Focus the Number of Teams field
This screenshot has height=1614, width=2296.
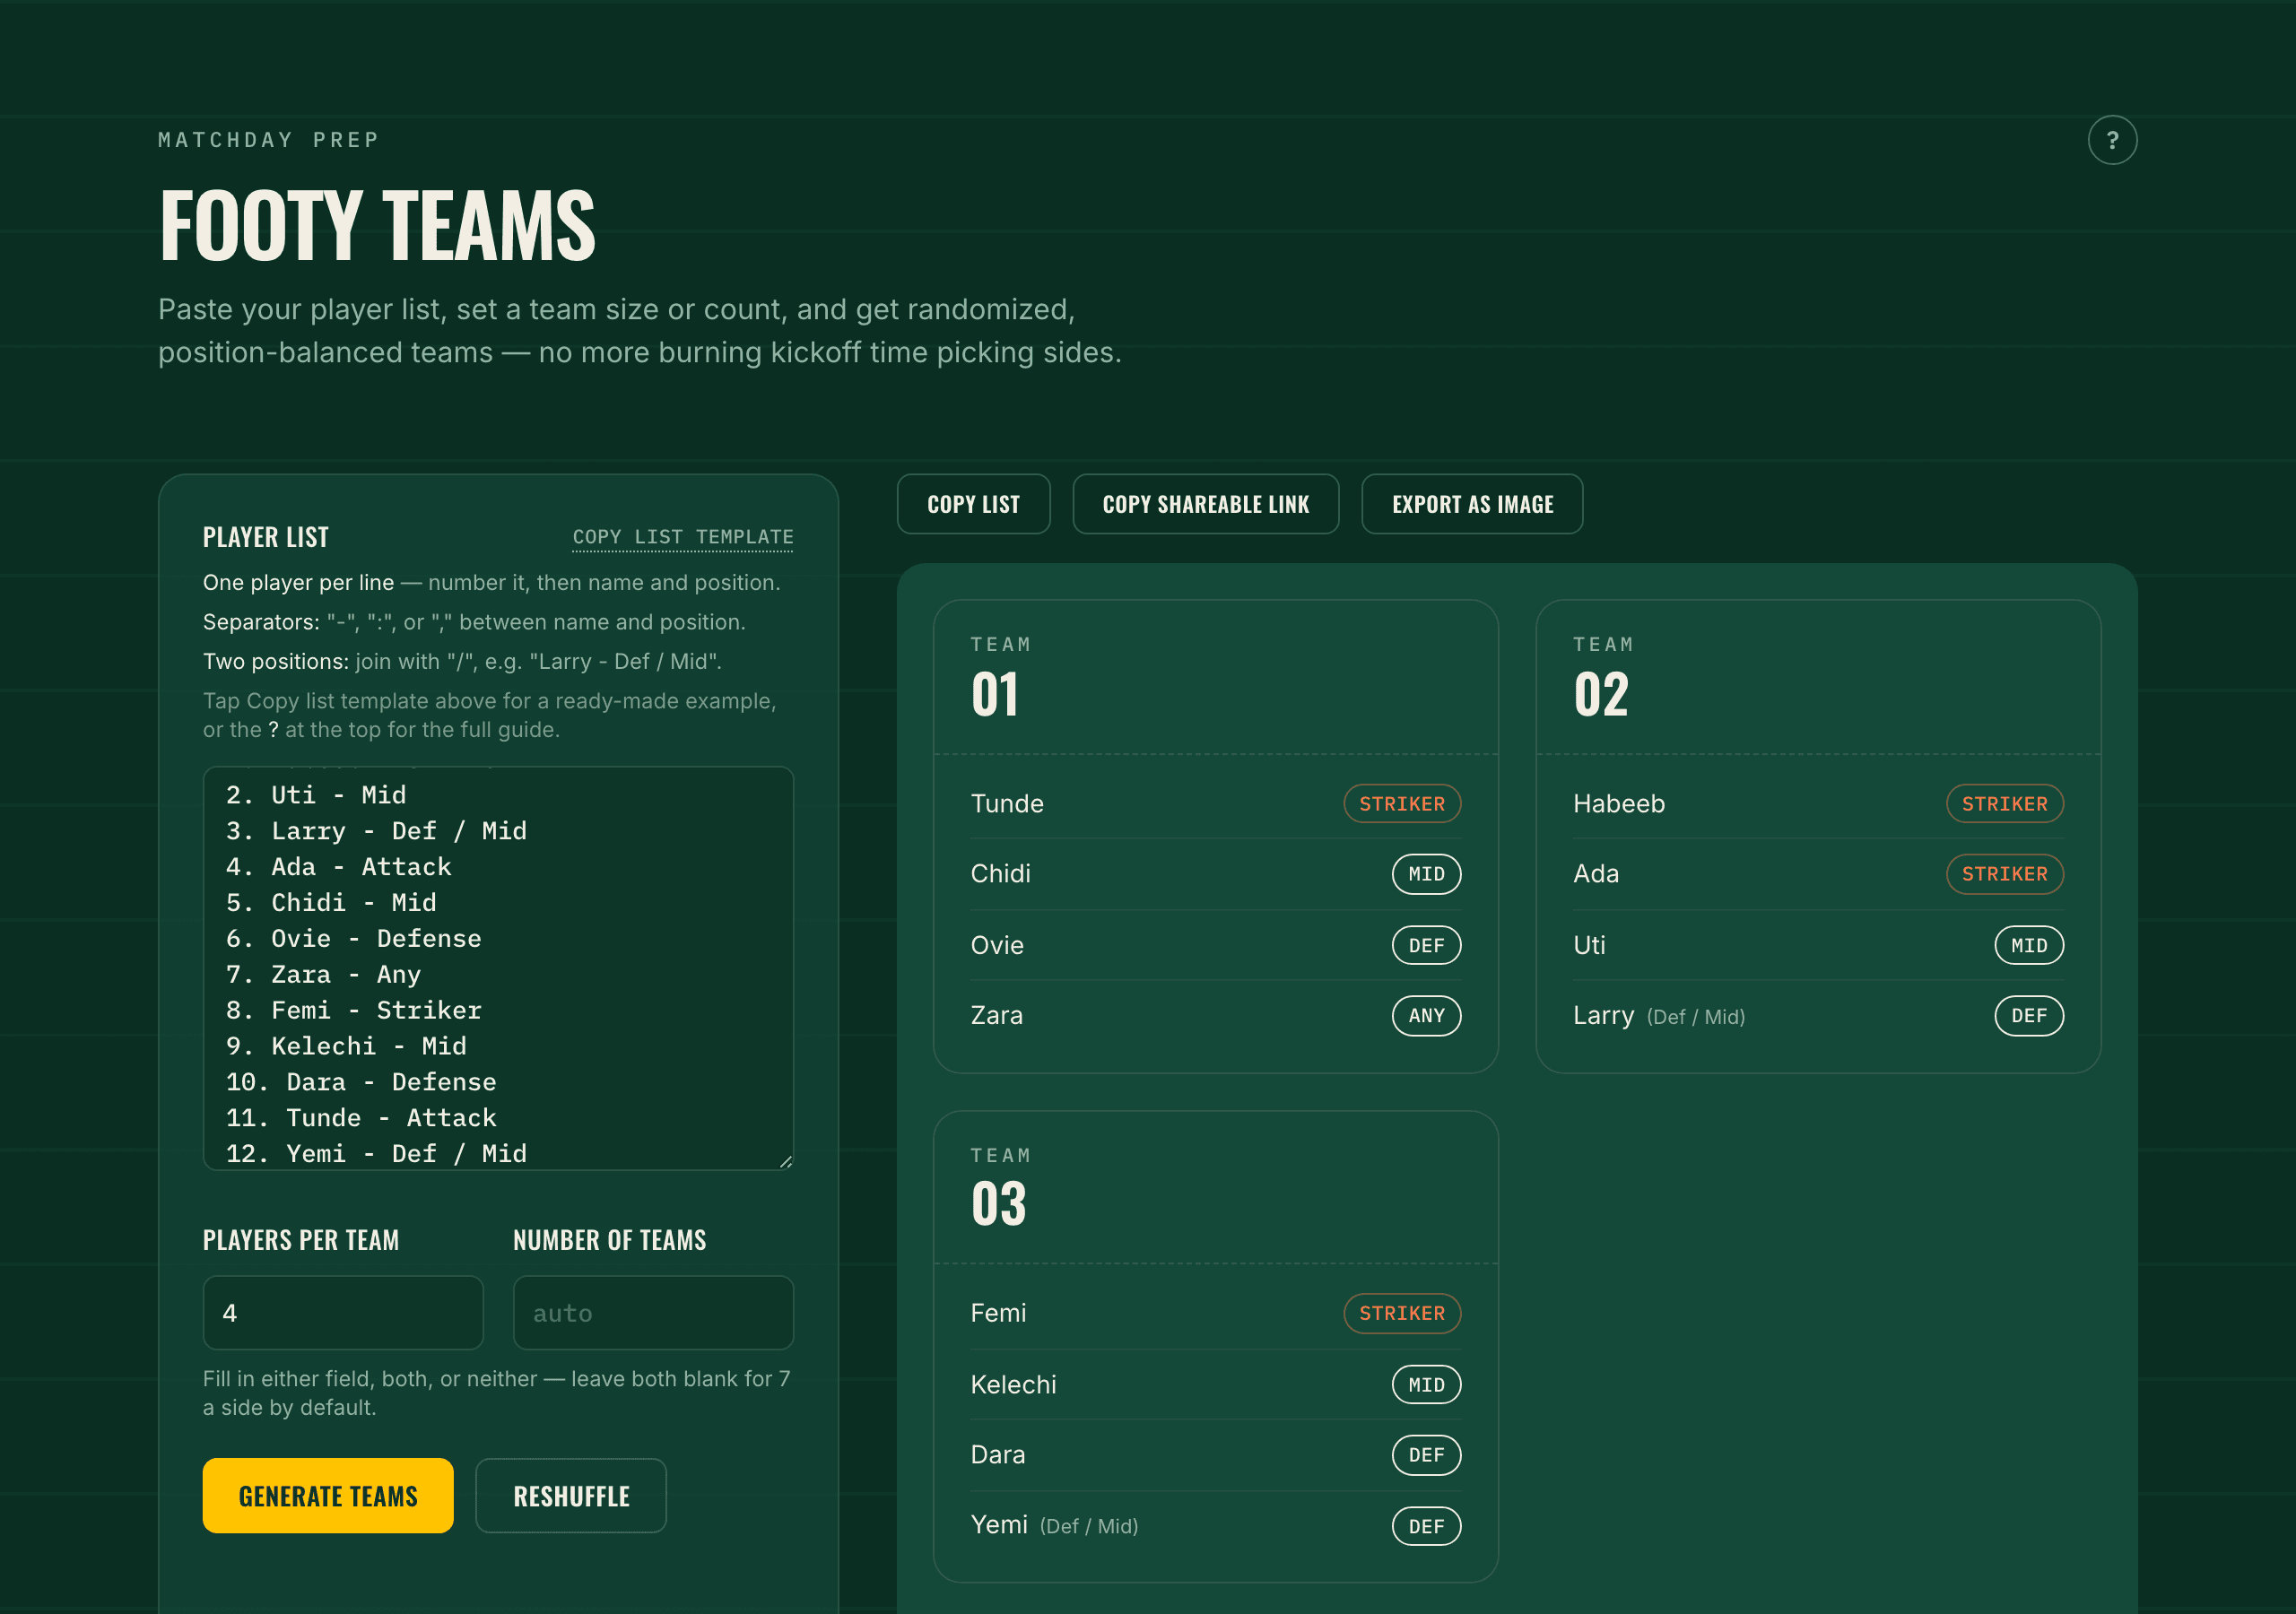[653, 1312]
